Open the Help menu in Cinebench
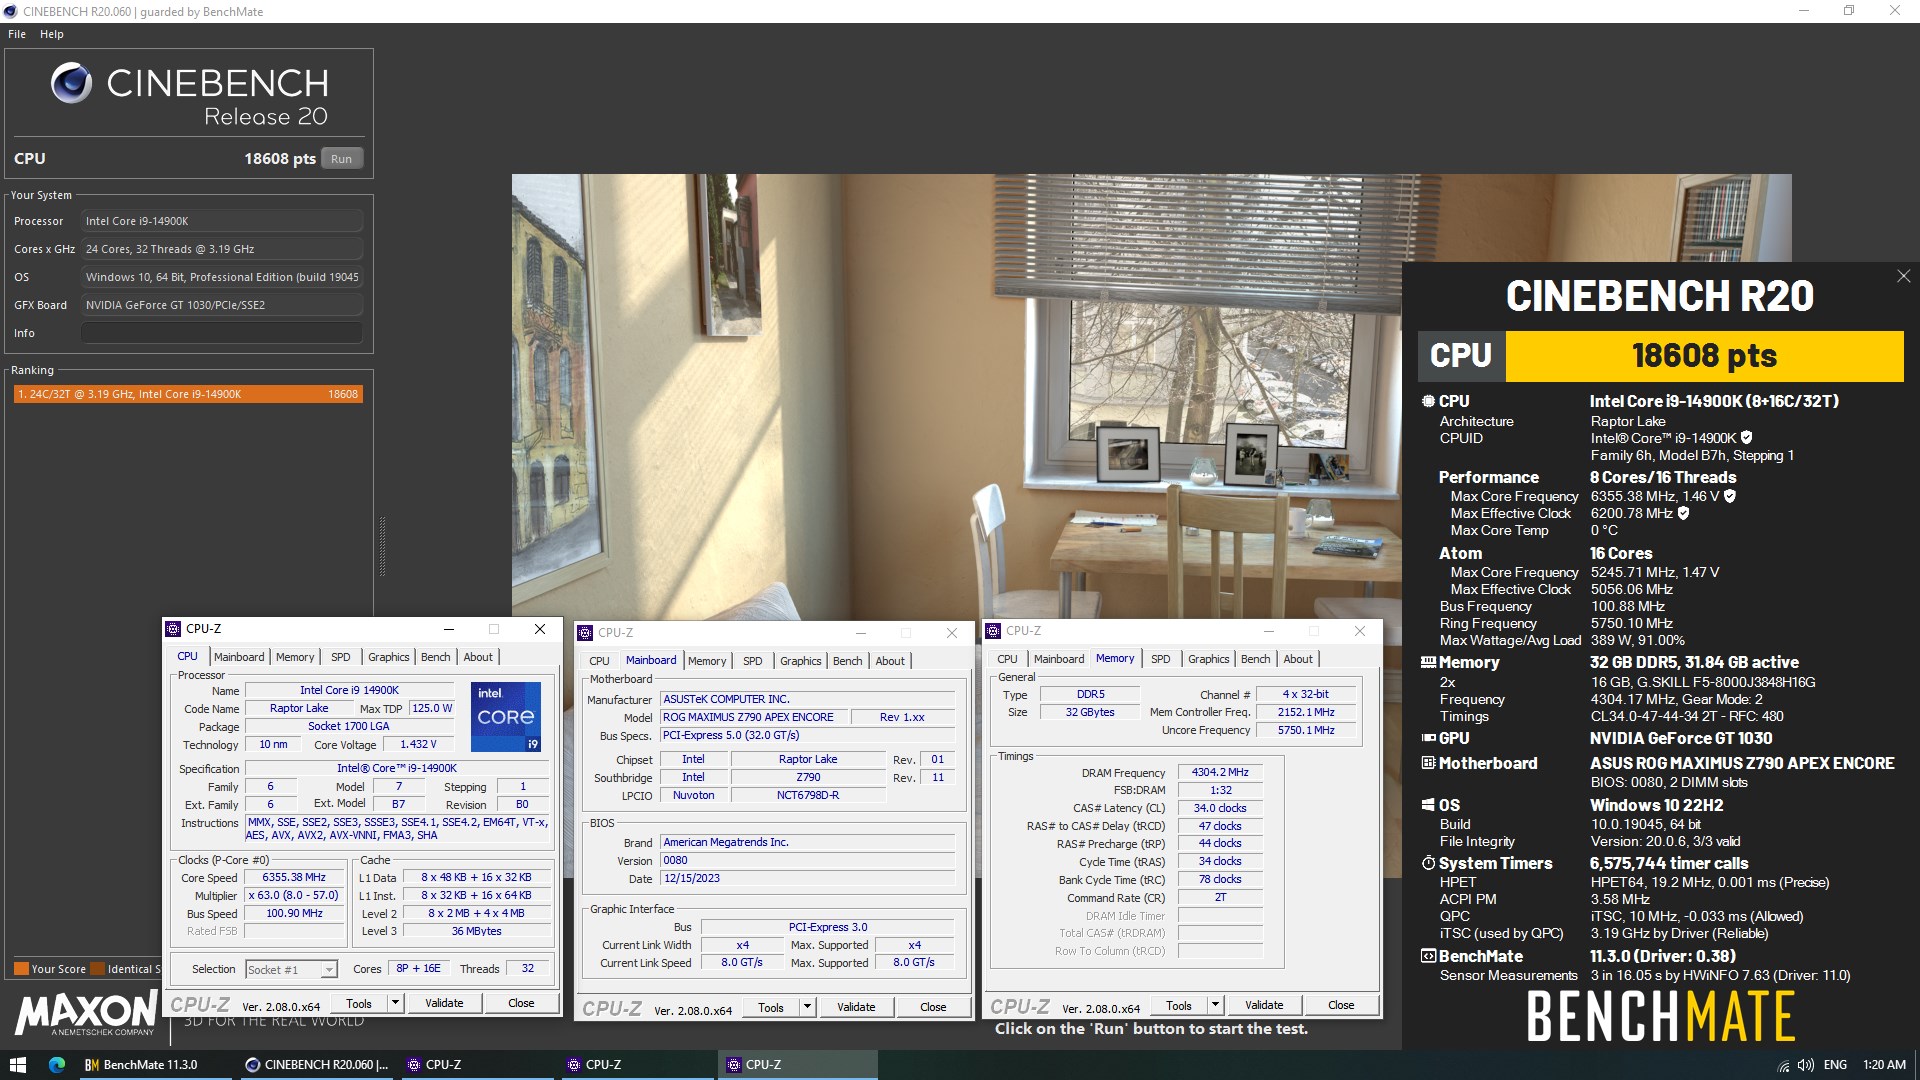The width and height of the screenshot is (1920, 1080). click(52, 34)
